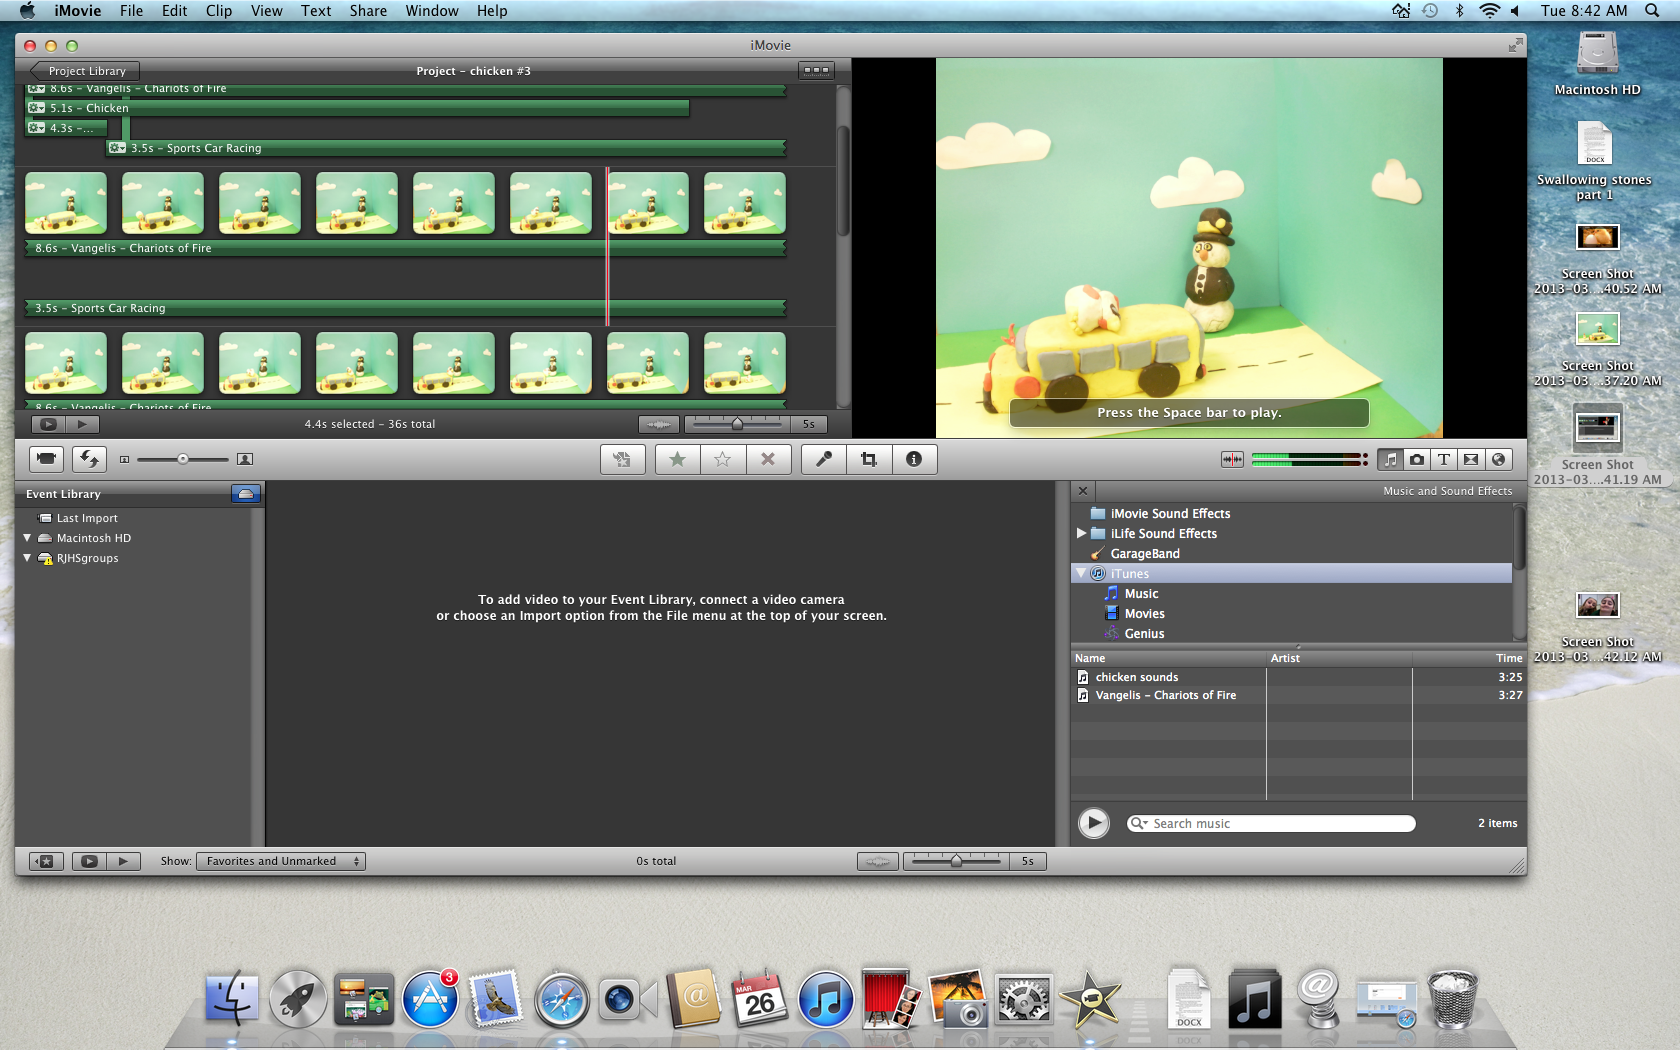Preview selected song with play button
The width and height of the screenshot is (1680, 1050).
coord(1094,823)
